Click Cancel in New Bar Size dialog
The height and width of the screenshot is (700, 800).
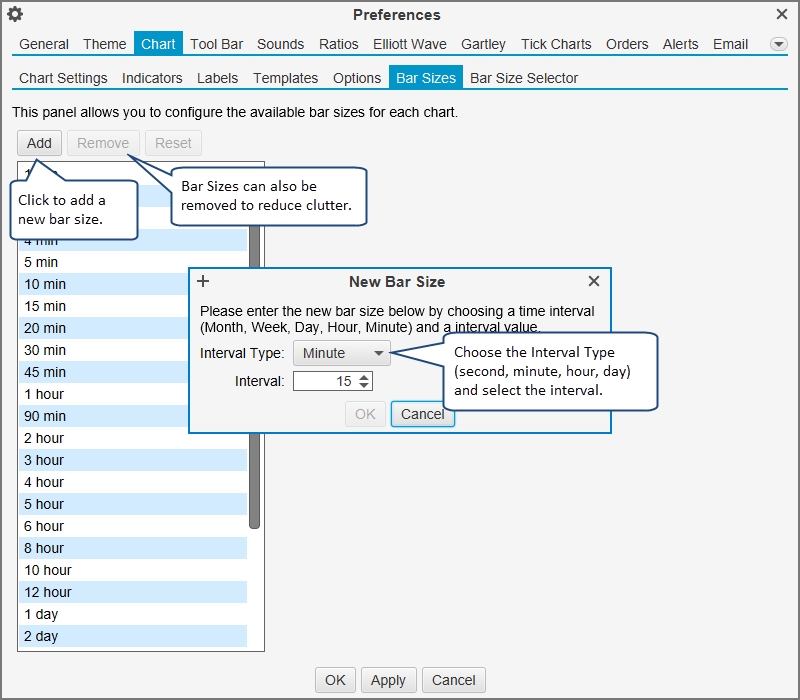coord(422,414)
